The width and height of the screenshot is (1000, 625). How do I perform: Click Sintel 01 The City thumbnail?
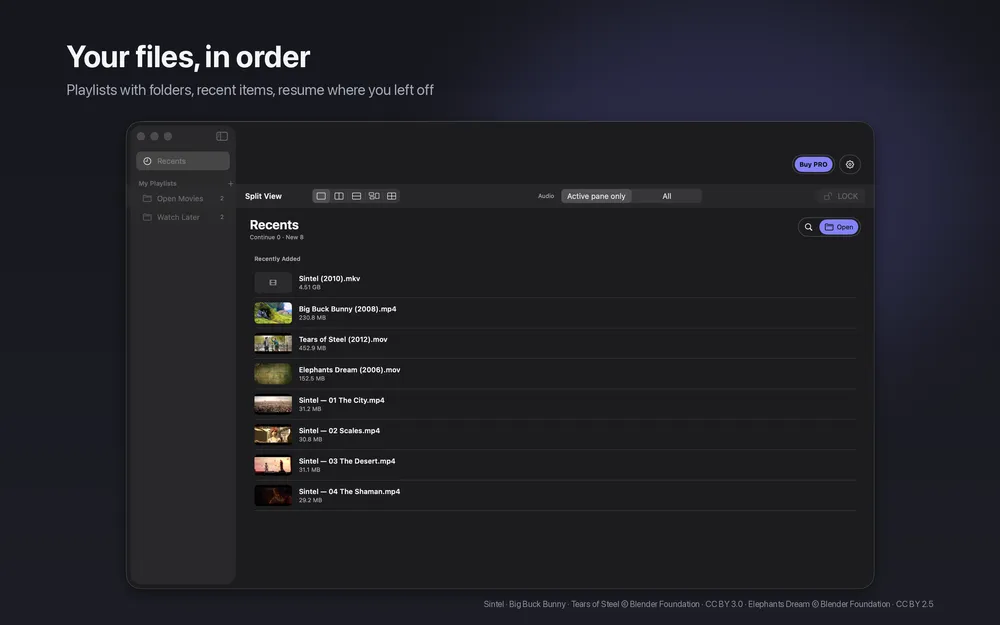(x=273, y=404)
